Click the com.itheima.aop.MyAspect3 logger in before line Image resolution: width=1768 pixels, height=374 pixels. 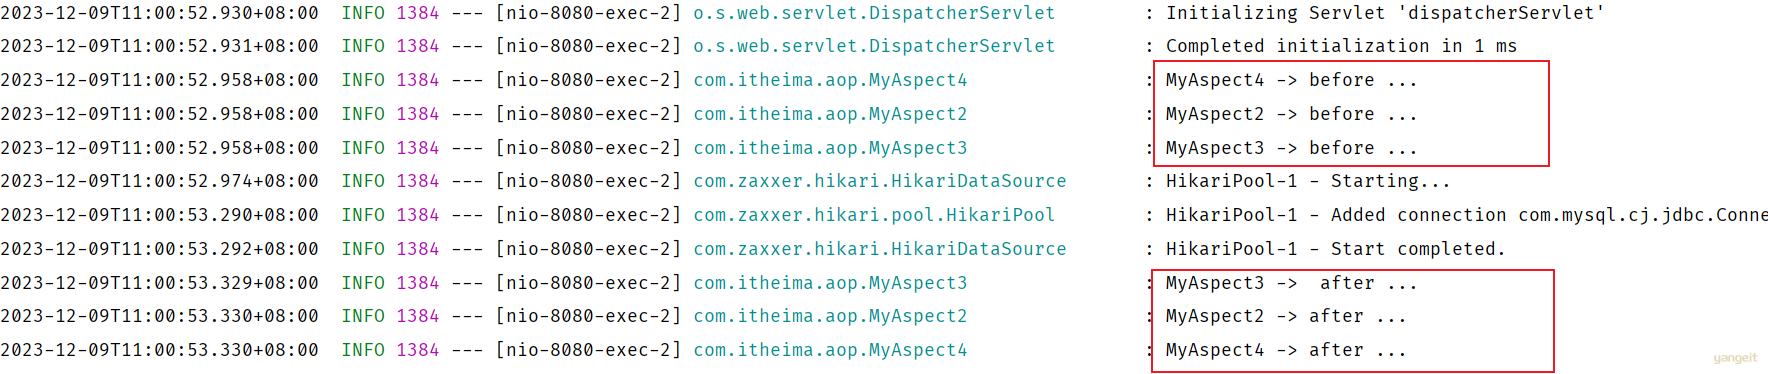(x=830, y=148)
